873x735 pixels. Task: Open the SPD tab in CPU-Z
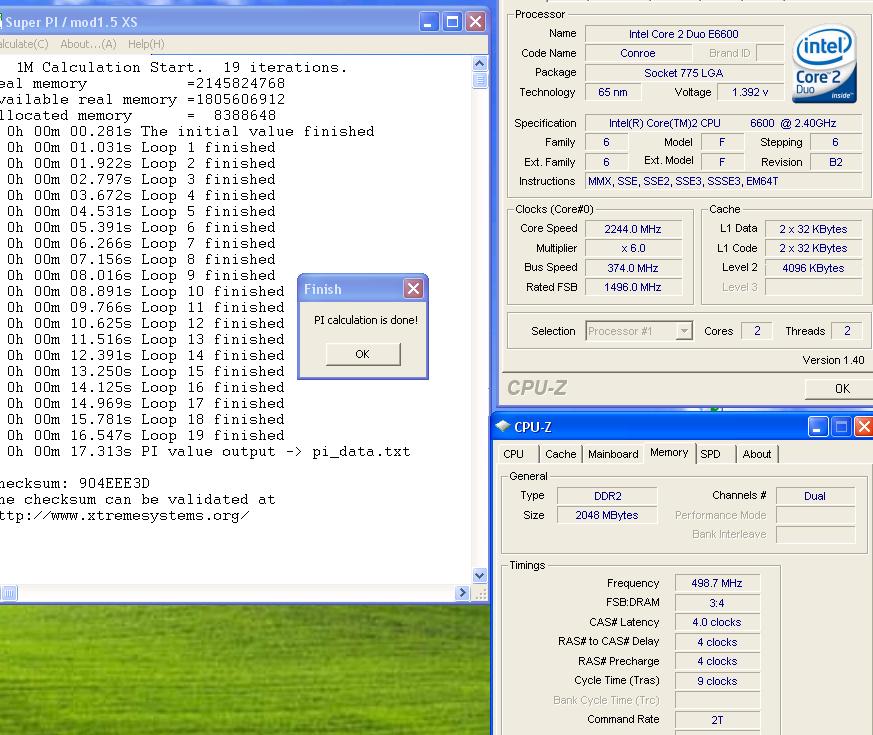point(710,454)
